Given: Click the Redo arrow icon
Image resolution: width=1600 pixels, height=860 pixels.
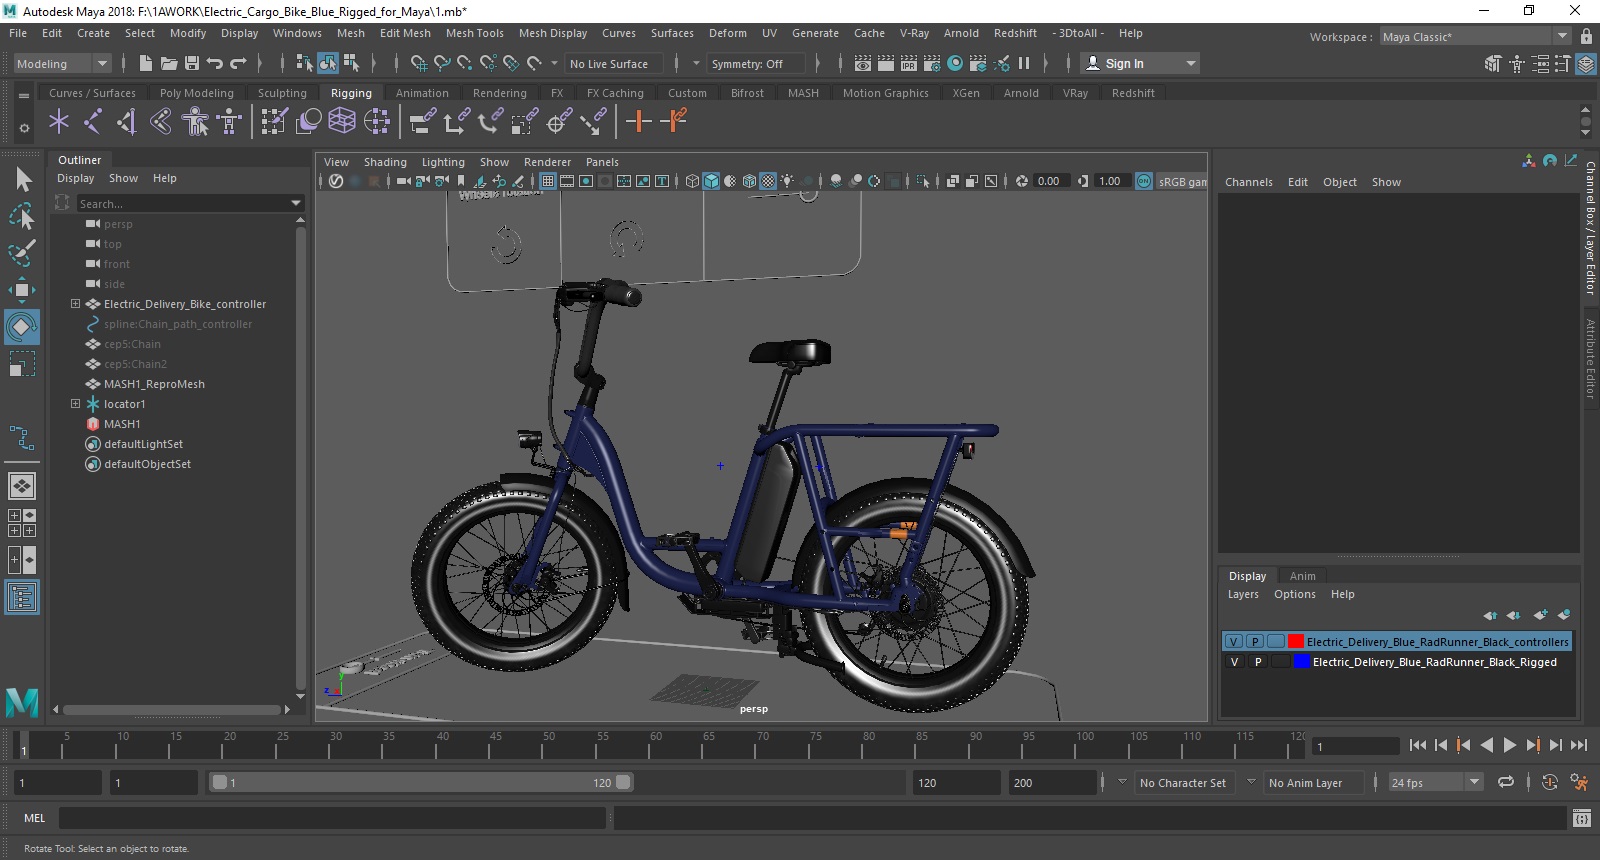Looking at the screenshot, I should (x=238, y=63).
